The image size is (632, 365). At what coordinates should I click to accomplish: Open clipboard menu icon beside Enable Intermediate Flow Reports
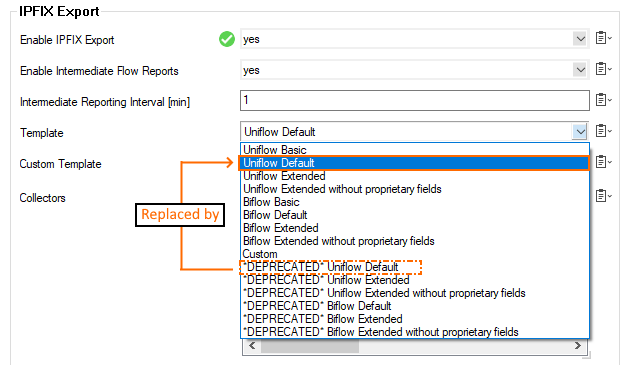[603, 69]
